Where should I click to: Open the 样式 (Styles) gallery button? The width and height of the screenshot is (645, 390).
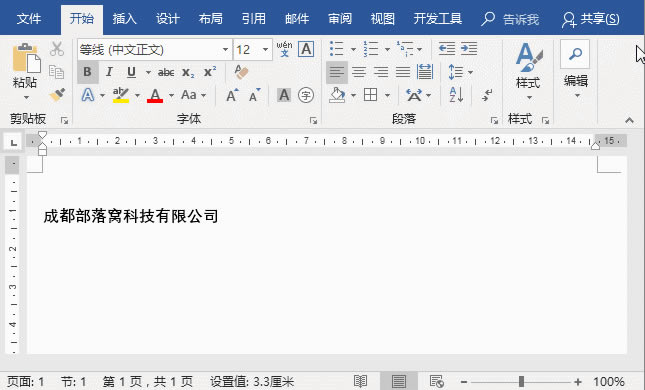click(x=529, y=71)
